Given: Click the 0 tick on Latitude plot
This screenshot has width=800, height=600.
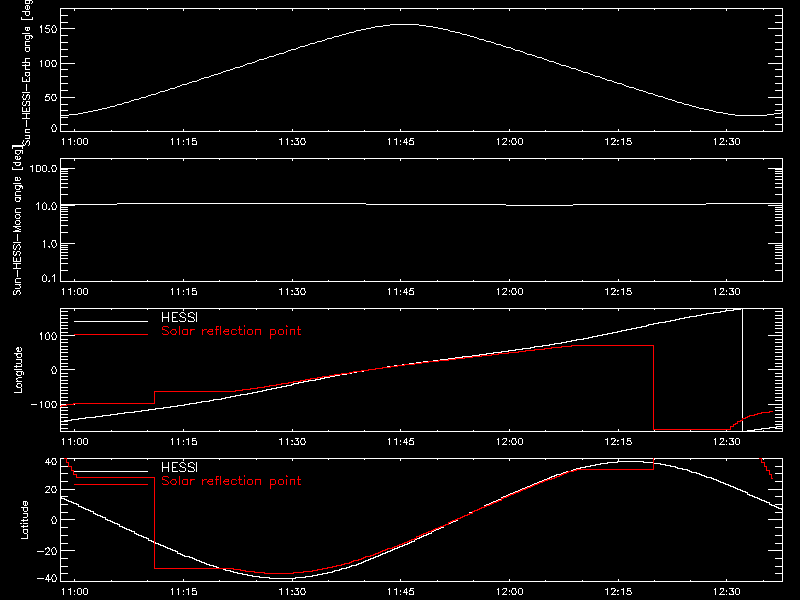Looking at the screenshot, I should tap(54, 520).
